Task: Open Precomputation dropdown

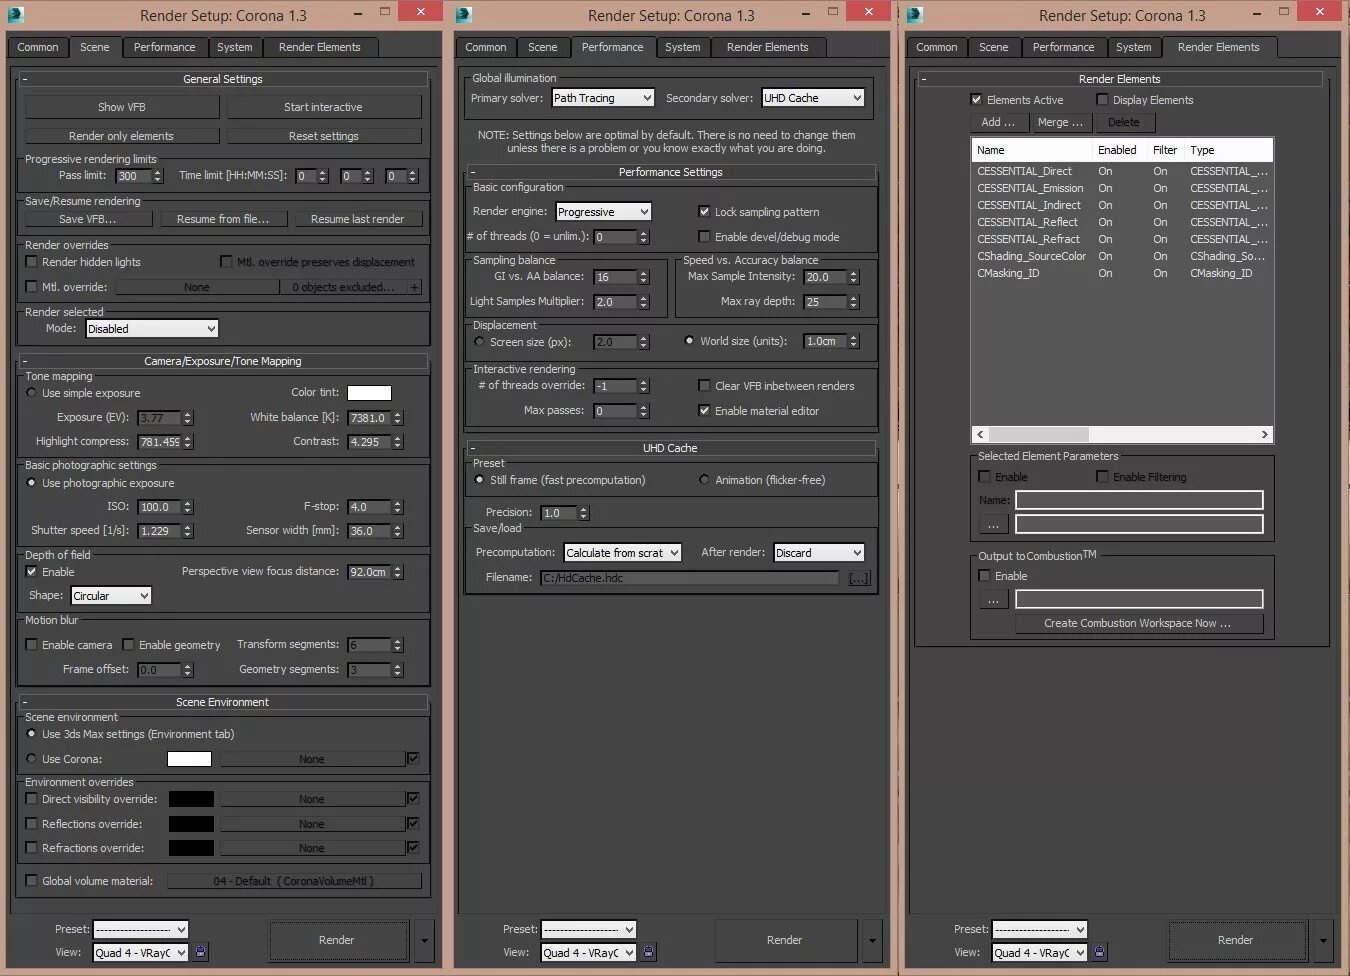Action: 622,553
